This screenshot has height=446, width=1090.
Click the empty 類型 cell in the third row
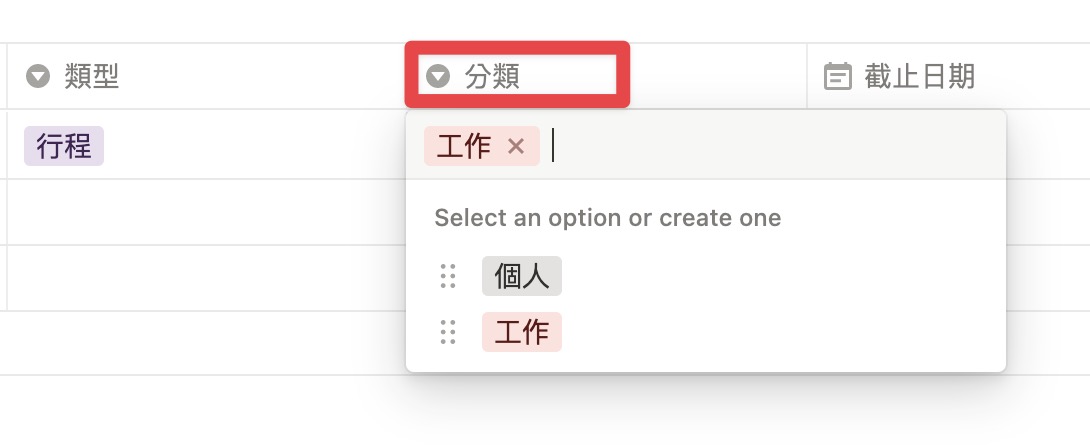(206, 278)
